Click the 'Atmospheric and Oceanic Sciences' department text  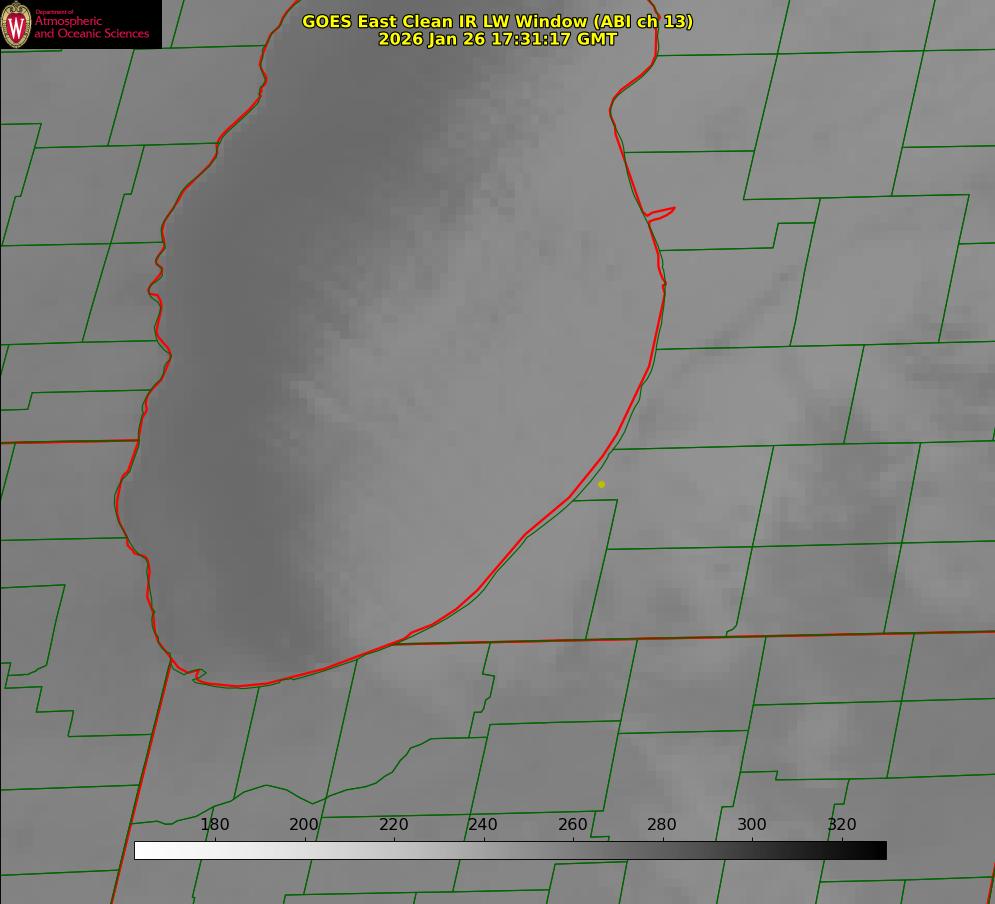click(91, 27)
